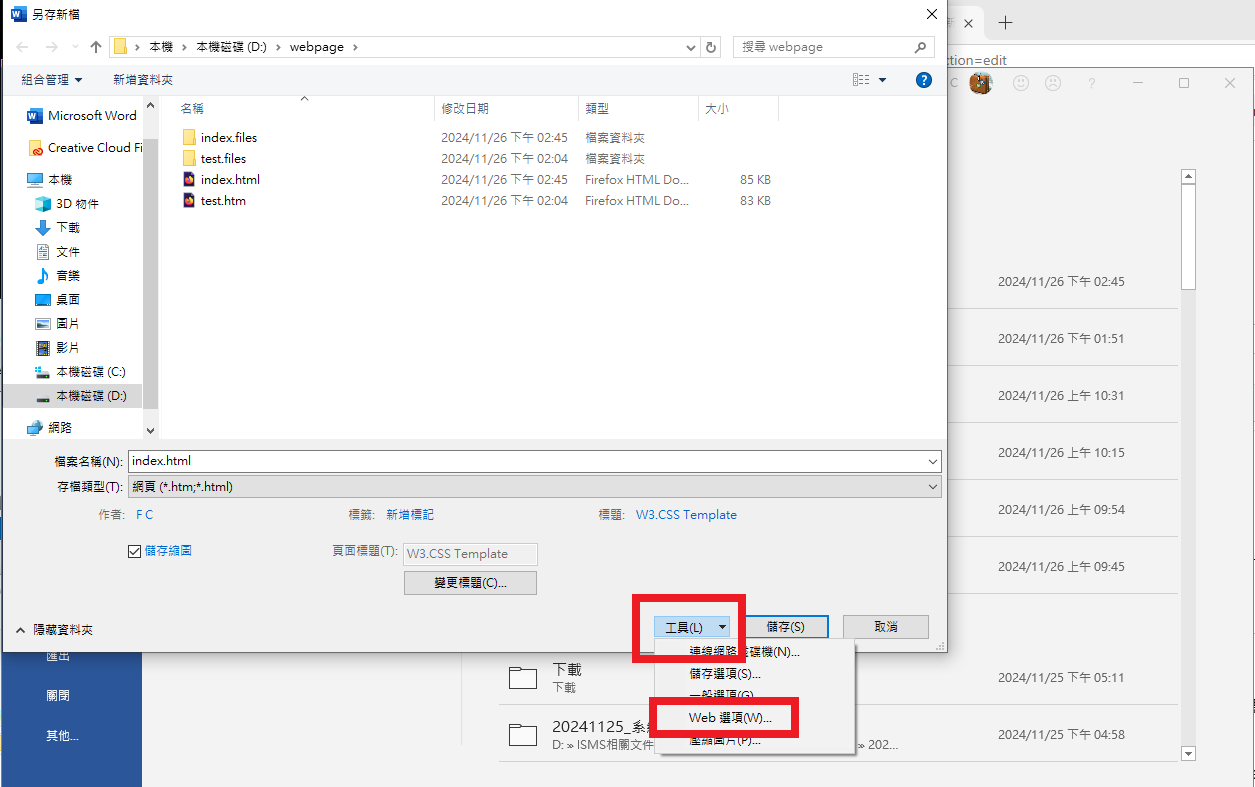Image resolution: width=1255 pixels, height=787 pixels.
Task: Select Microsoft Word in the navigation pane
Action: click(91, 116)
